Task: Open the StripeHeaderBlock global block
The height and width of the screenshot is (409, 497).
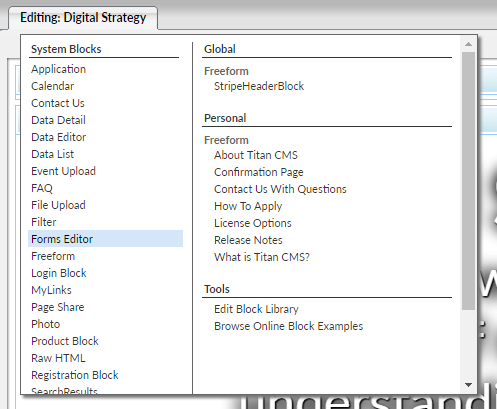Action: (x=259, y=86)
